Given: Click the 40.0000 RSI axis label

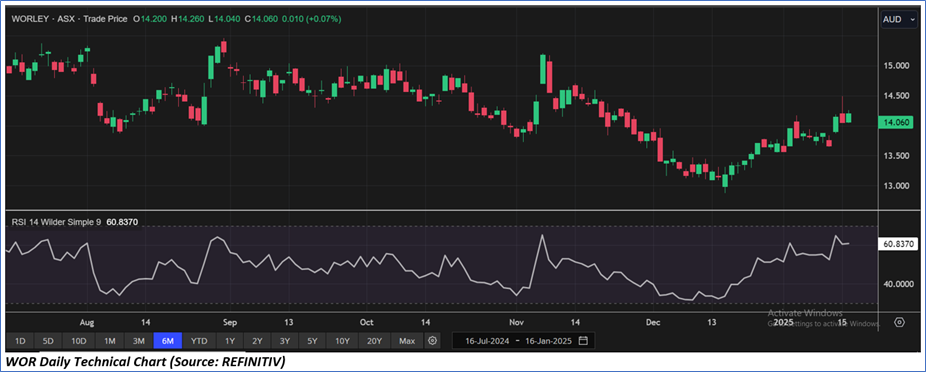Looking at the screenshot, I should coord(898,284).
